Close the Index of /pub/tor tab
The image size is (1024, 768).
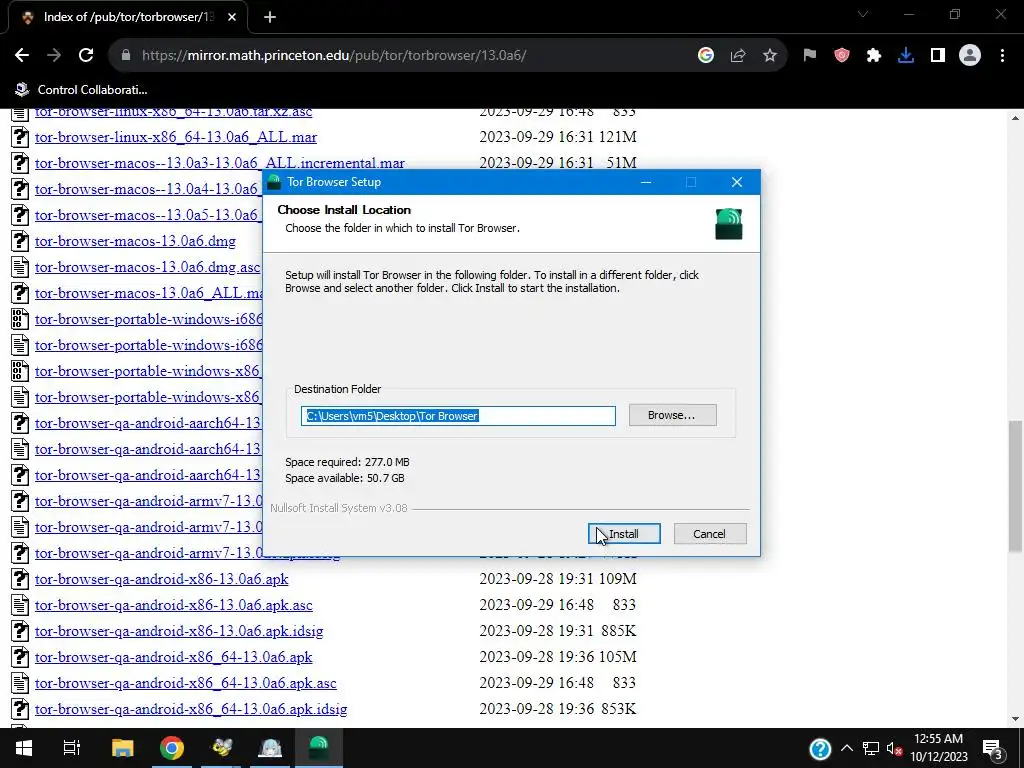click(232, 18)
